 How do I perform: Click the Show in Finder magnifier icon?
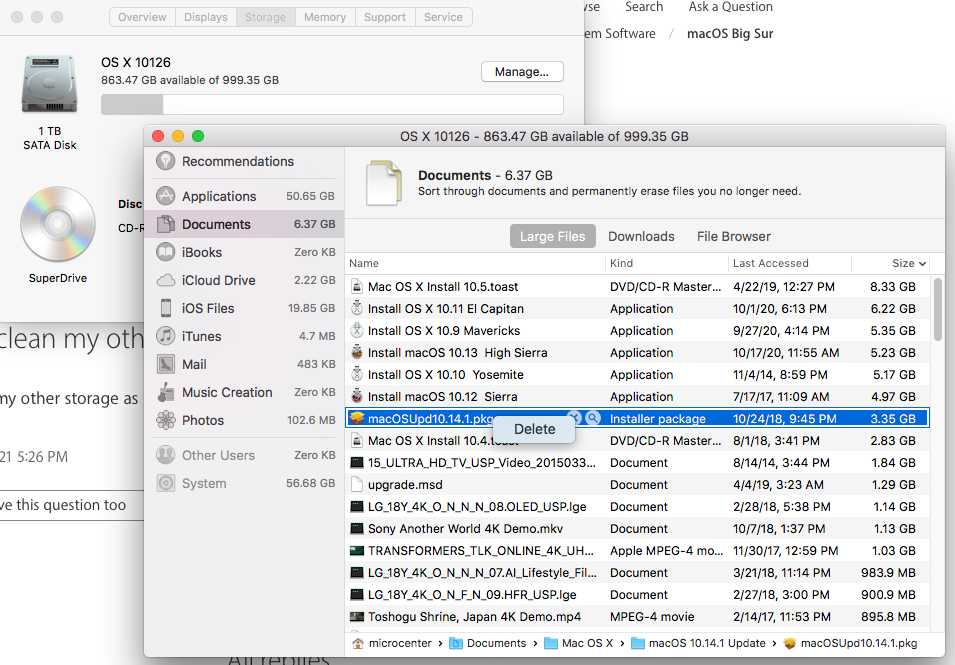pyautogui.click(x=593, y=418)
